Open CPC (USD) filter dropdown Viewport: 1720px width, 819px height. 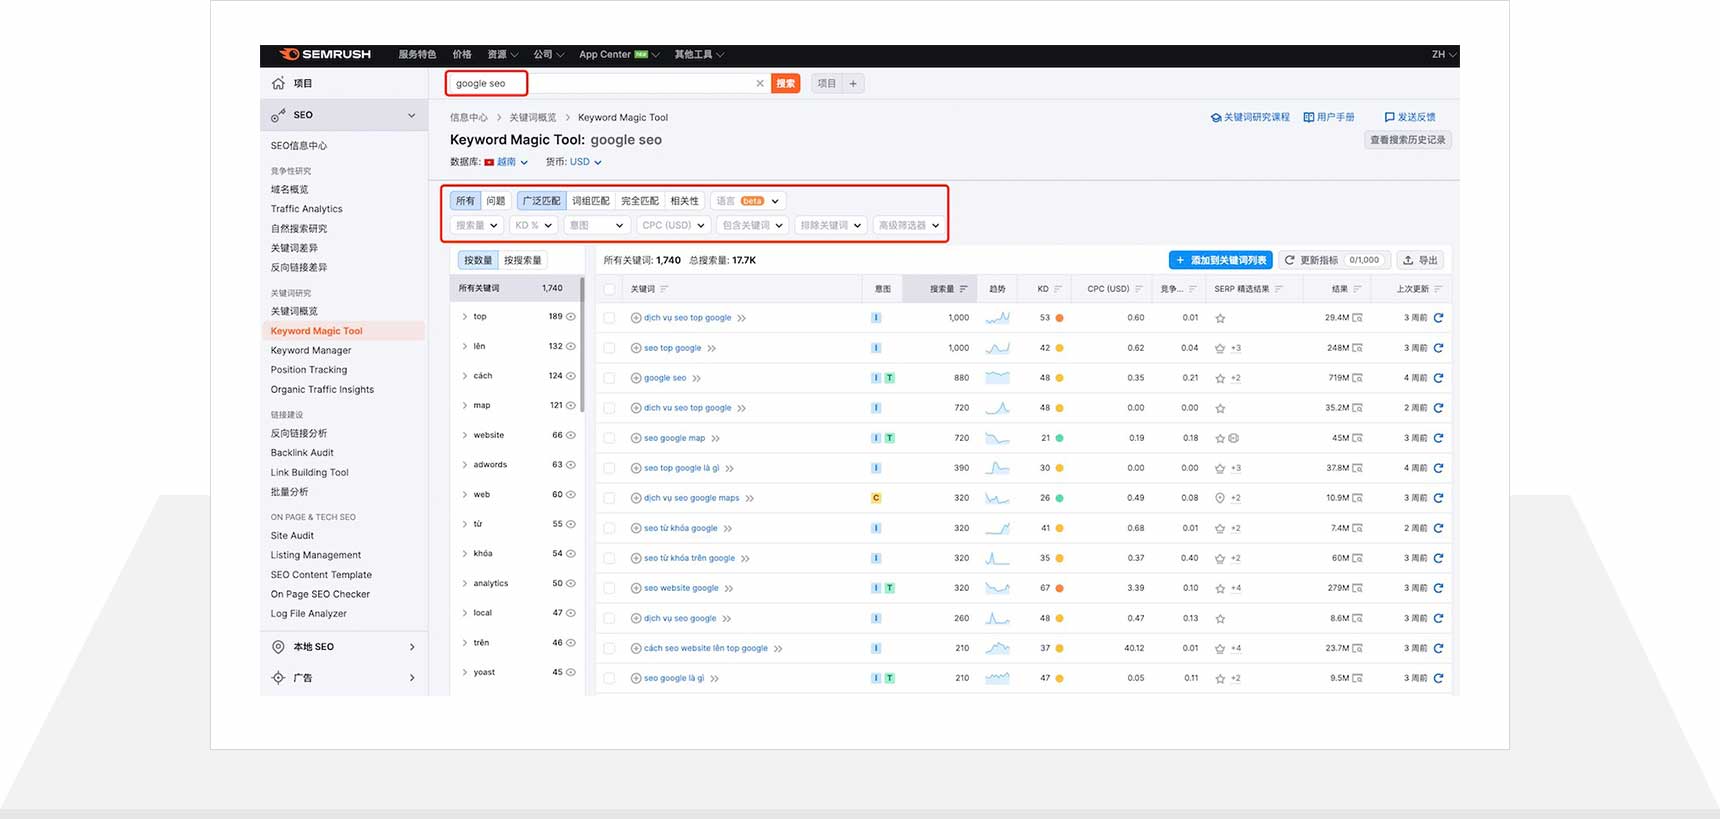click(x=673, y=225)
